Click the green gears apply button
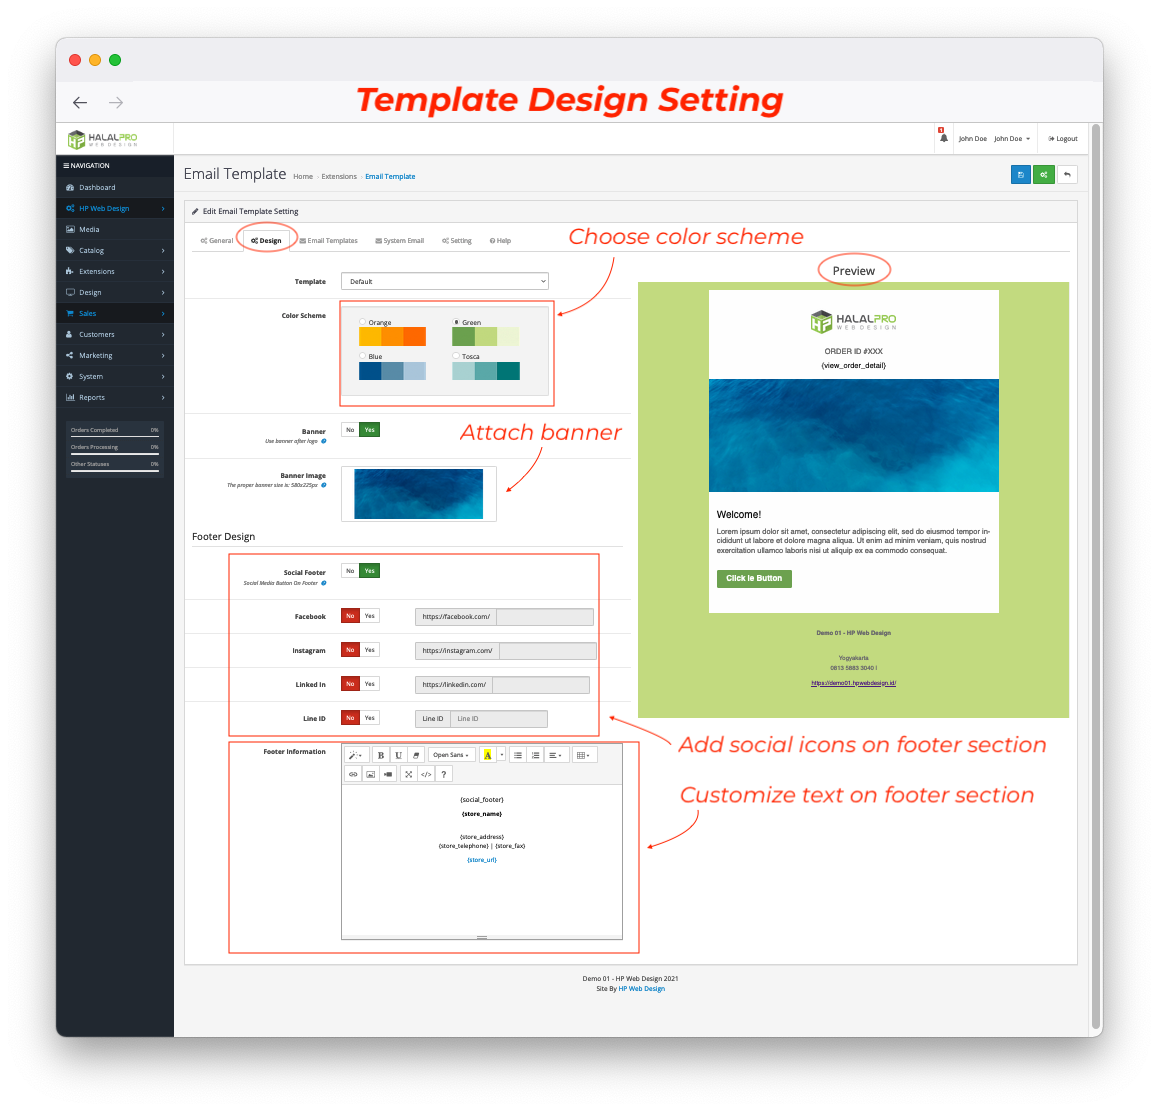The height and width of the screenshot is (1111, 1159). [x=1044, y=174]
